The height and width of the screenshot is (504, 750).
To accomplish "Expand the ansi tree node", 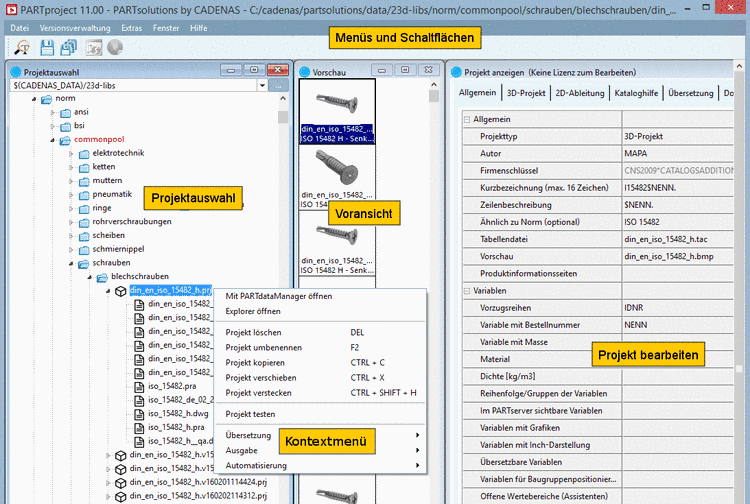I will click(x=53, y=113).
